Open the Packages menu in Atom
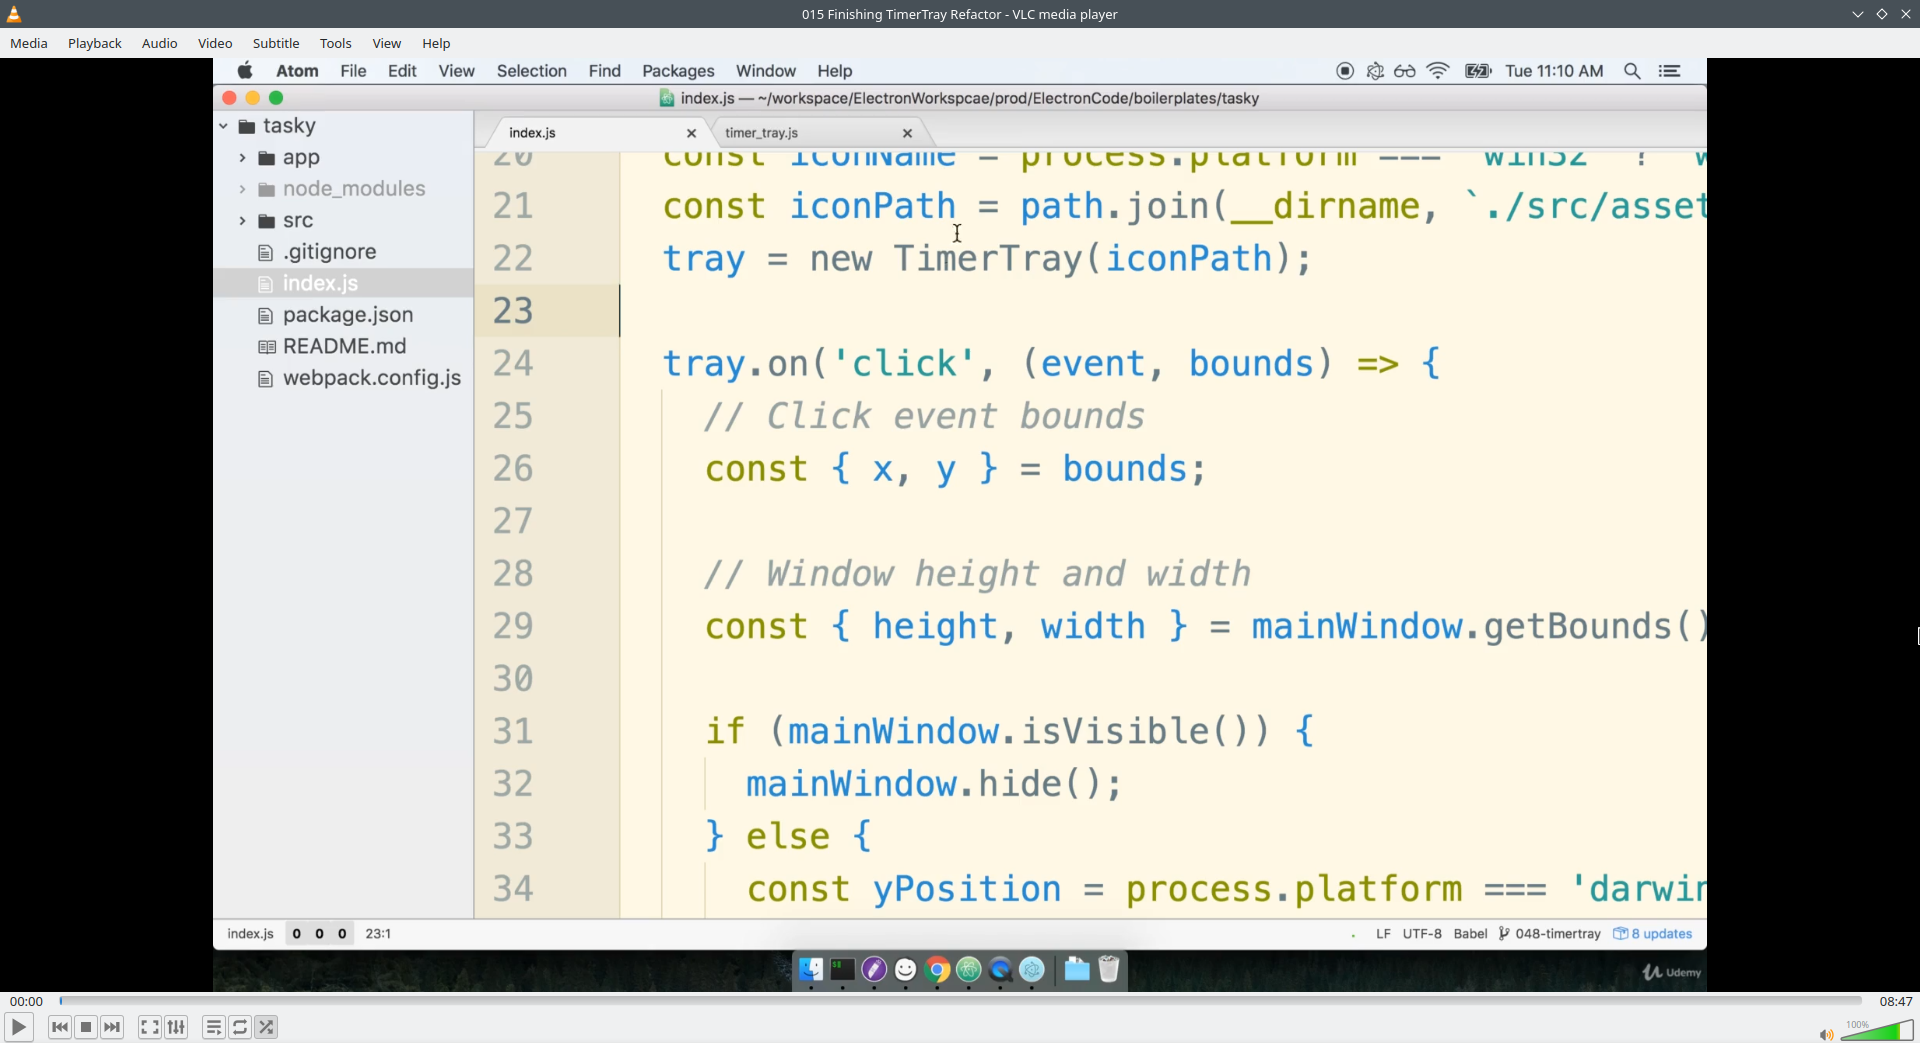1920x1043 pixels. [x=678, y=71]
